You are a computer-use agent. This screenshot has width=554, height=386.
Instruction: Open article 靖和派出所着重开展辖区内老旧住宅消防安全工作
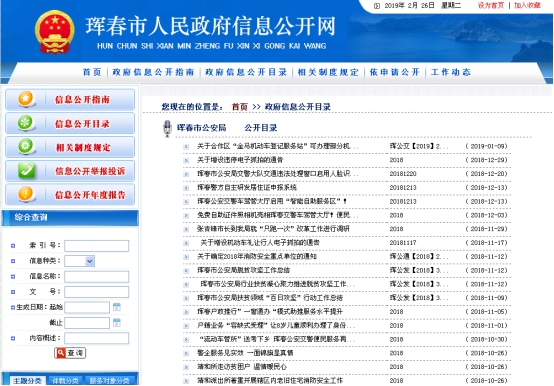(270, 381)
